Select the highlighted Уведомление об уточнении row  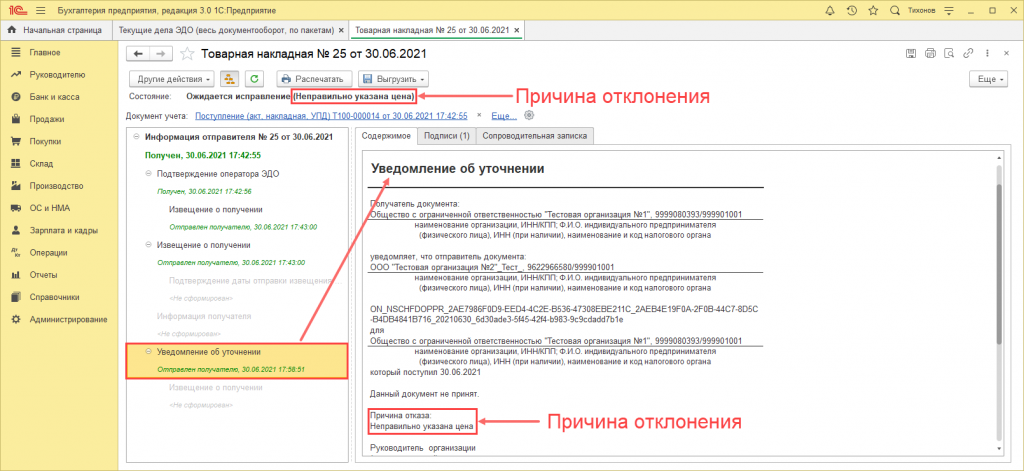(x=236, y=360)
